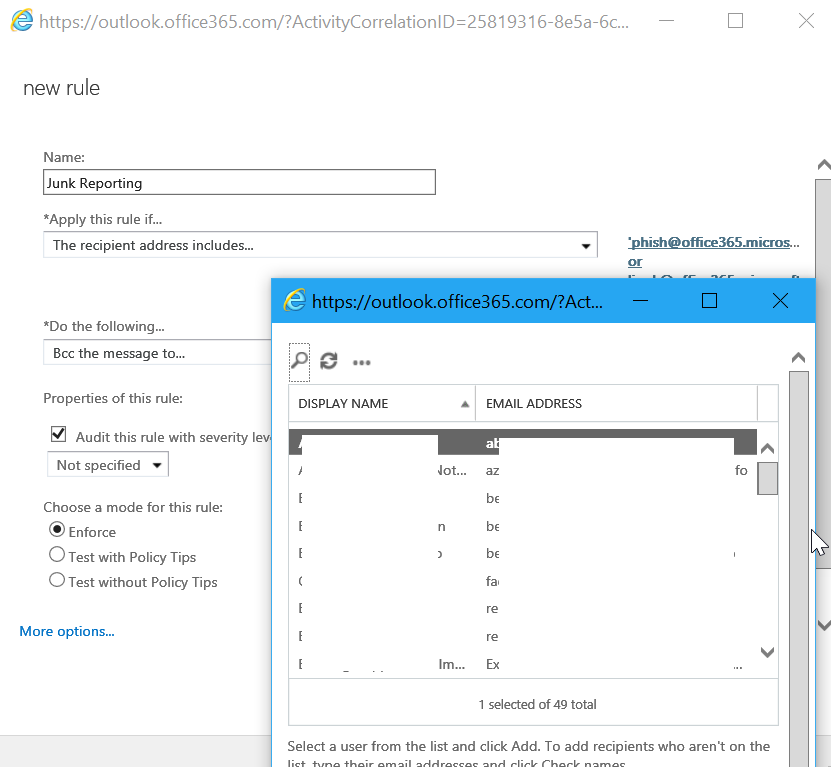Click the sort arrow in Display Name column
831x767 pixels.
pyautogui.click(x=465, y=404)
